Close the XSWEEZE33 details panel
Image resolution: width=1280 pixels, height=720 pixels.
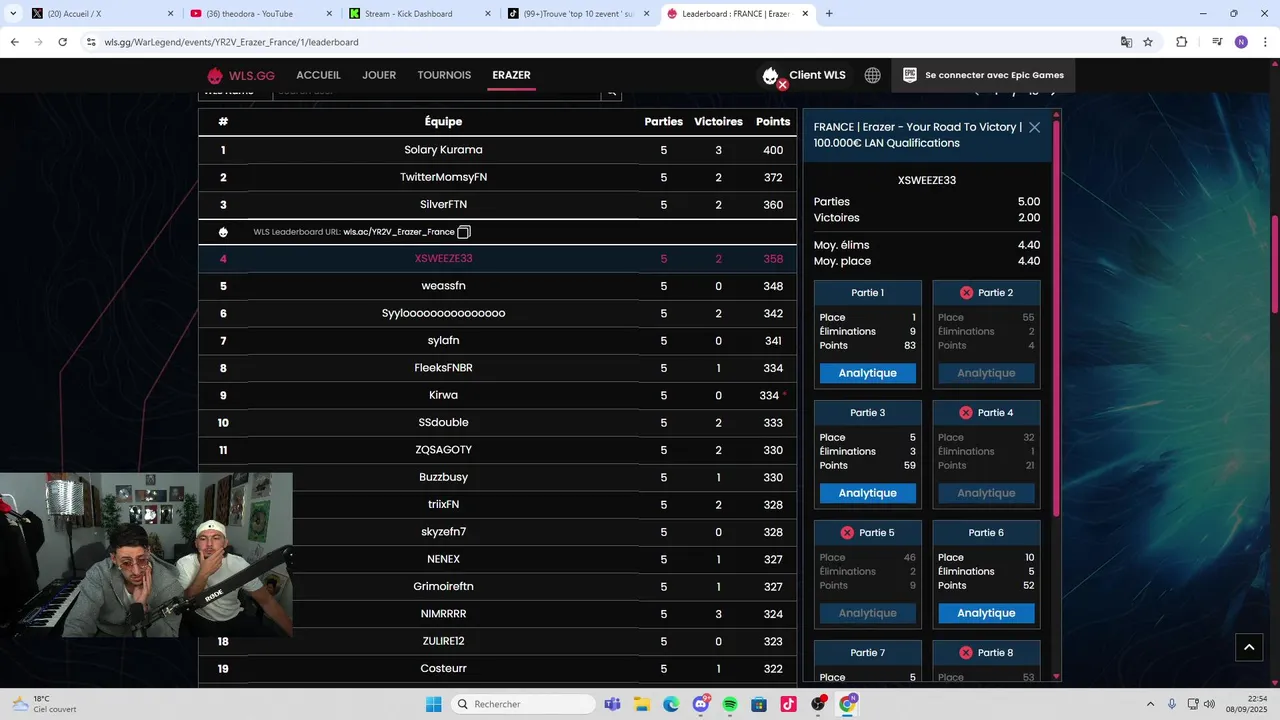1034,127
